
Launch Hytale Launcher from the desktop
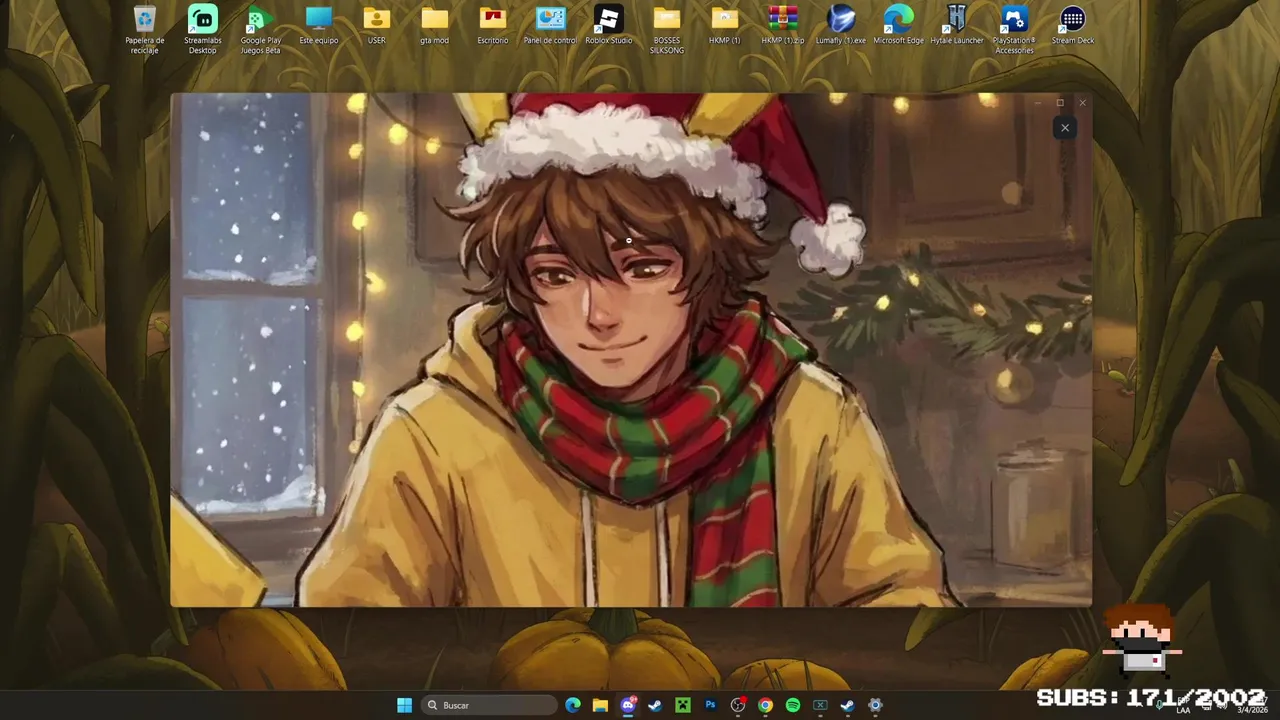click(x=957, y=26)
